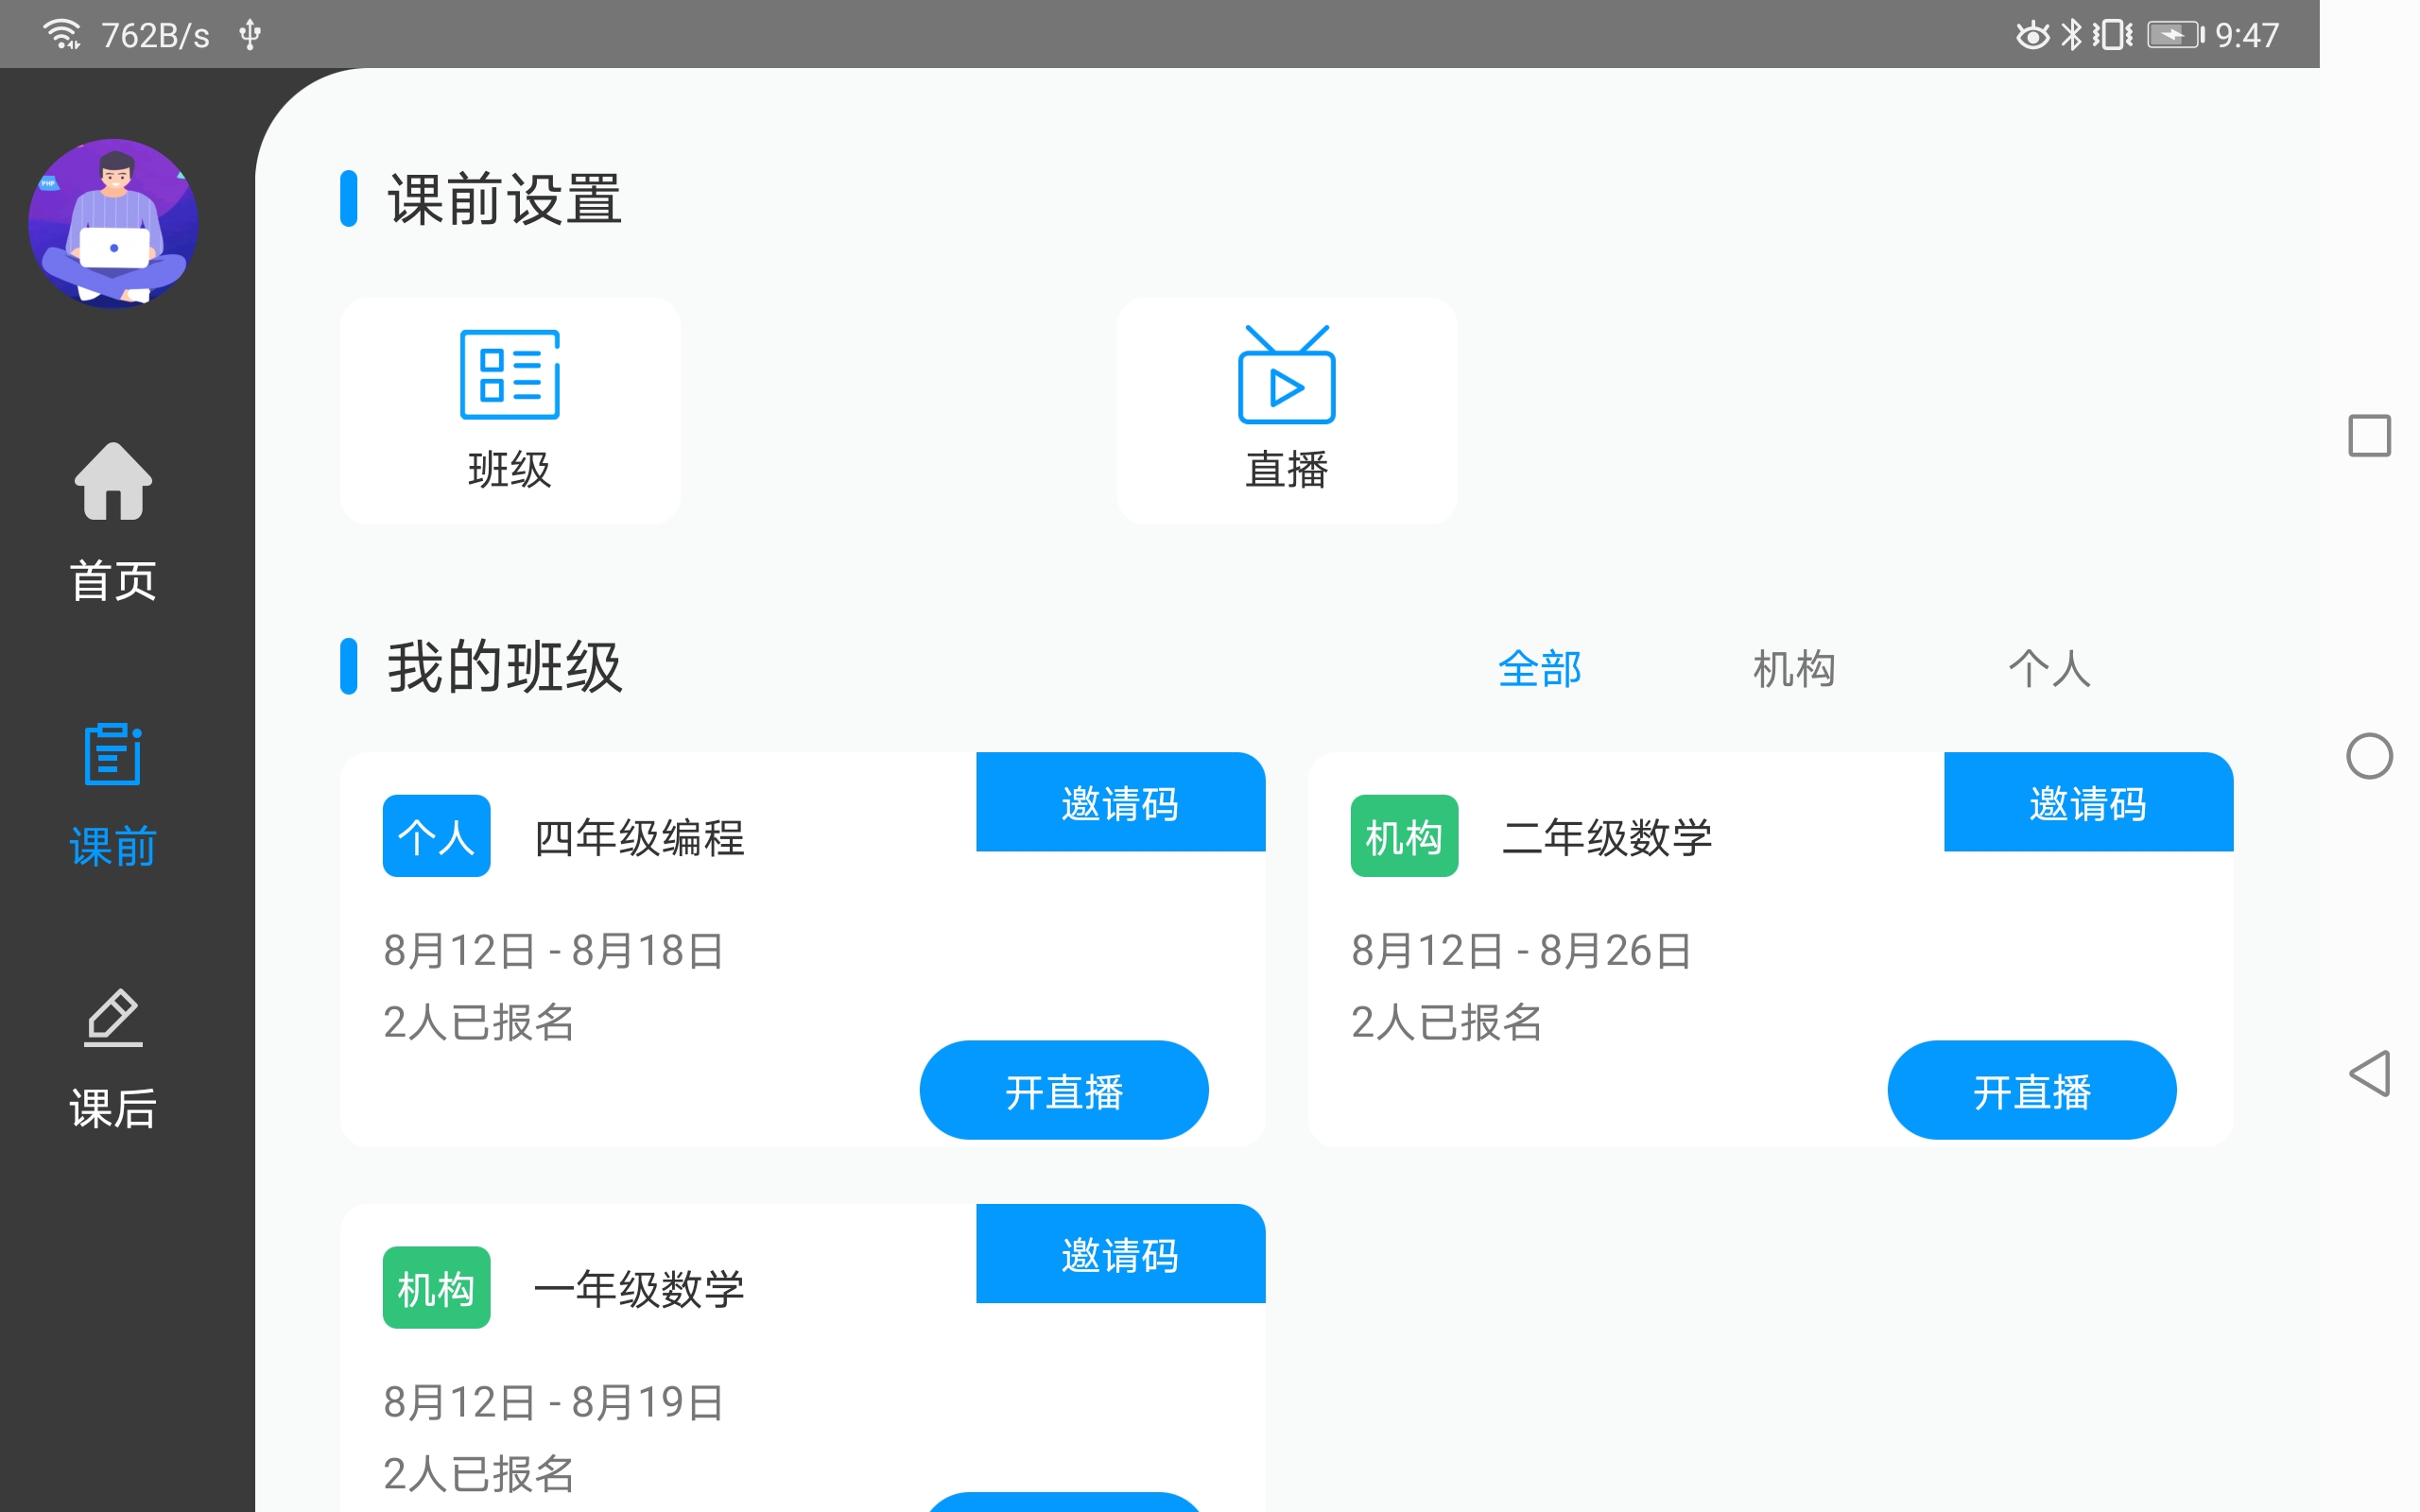Open the 直播 live streaming icon
Image resolution: width=2420 pixels, height=1512 pixels.
(1287, 410)
